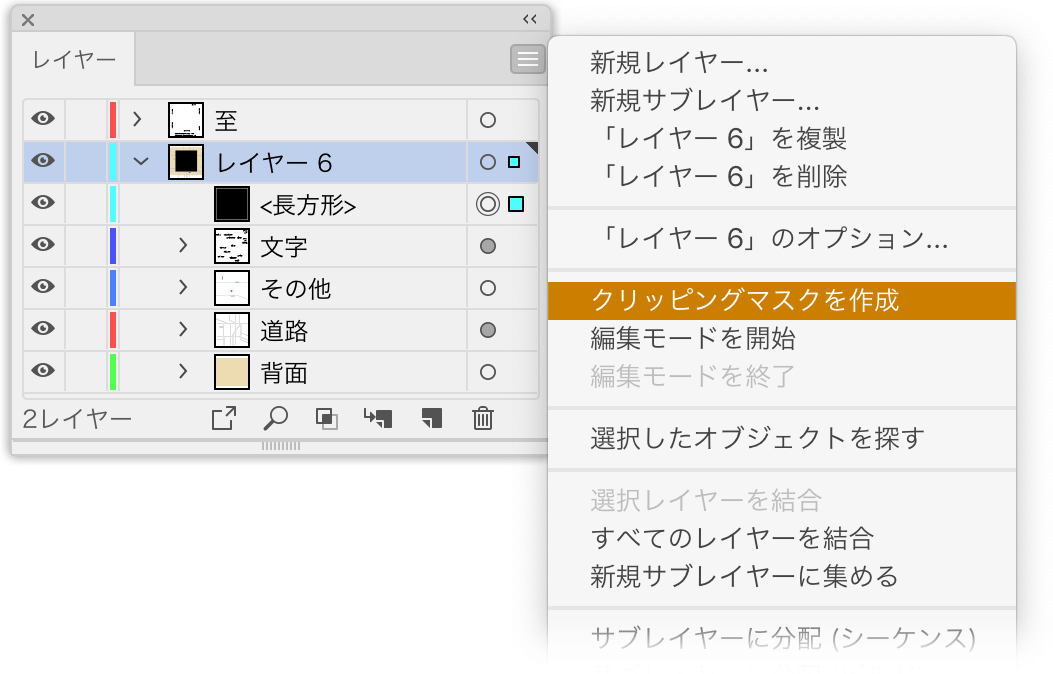Image resolution: width=1053 pixels, height=674 pixels.
Task: Click the target circle for 文字
Action: [488, 246]
